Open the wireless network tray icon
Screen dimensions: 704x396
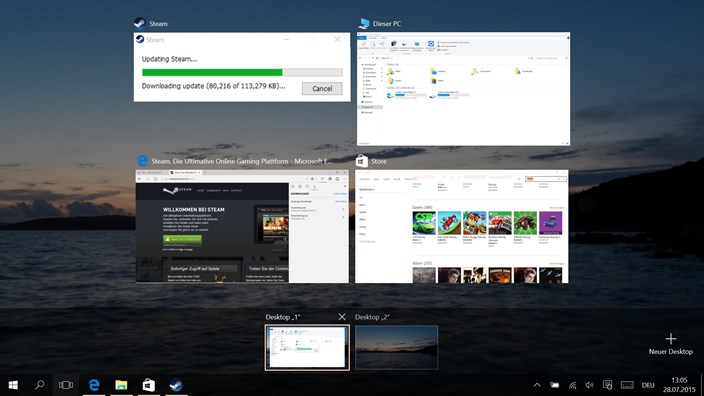coord(572,385)
